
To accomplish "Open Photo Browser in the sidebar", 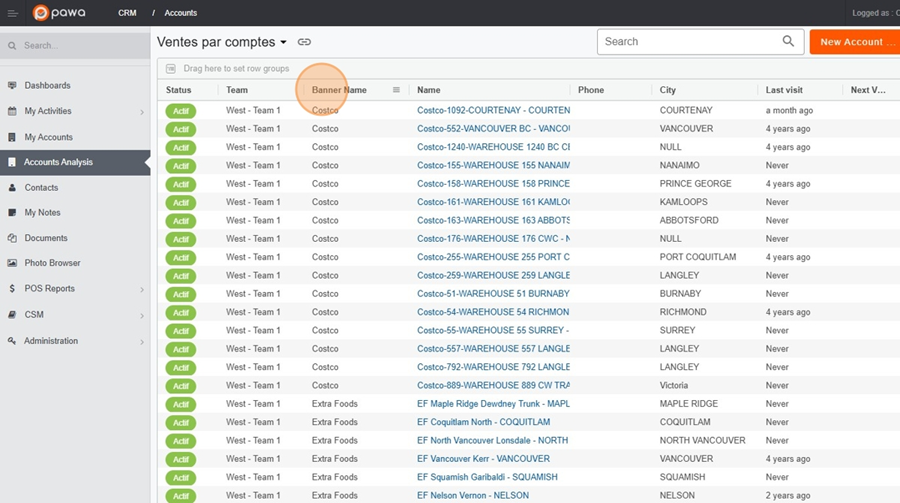I will (52, 263).
